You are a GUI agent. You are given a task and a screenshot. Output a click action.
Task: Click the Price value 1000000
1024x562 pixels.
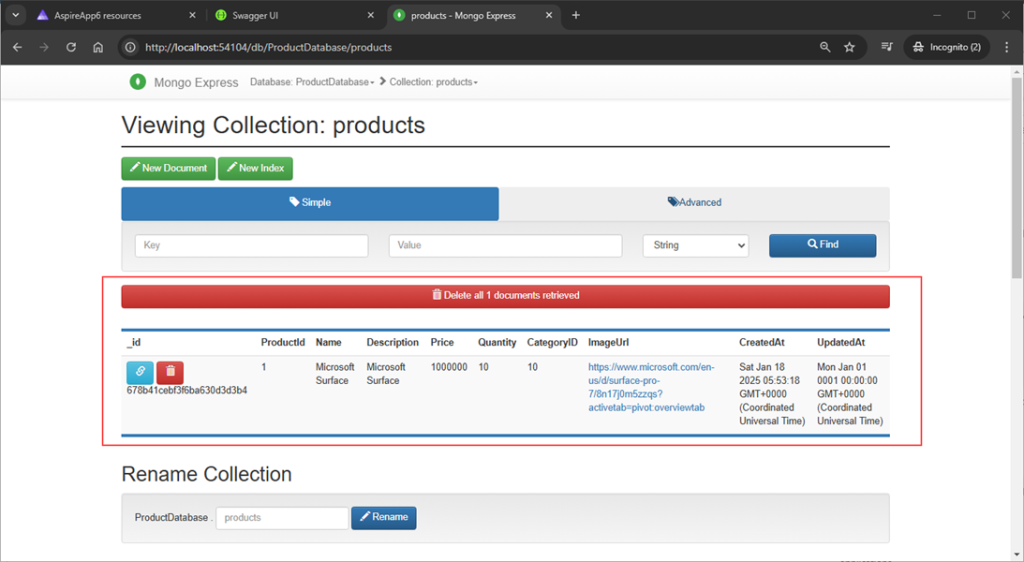[x=449, y=367]
